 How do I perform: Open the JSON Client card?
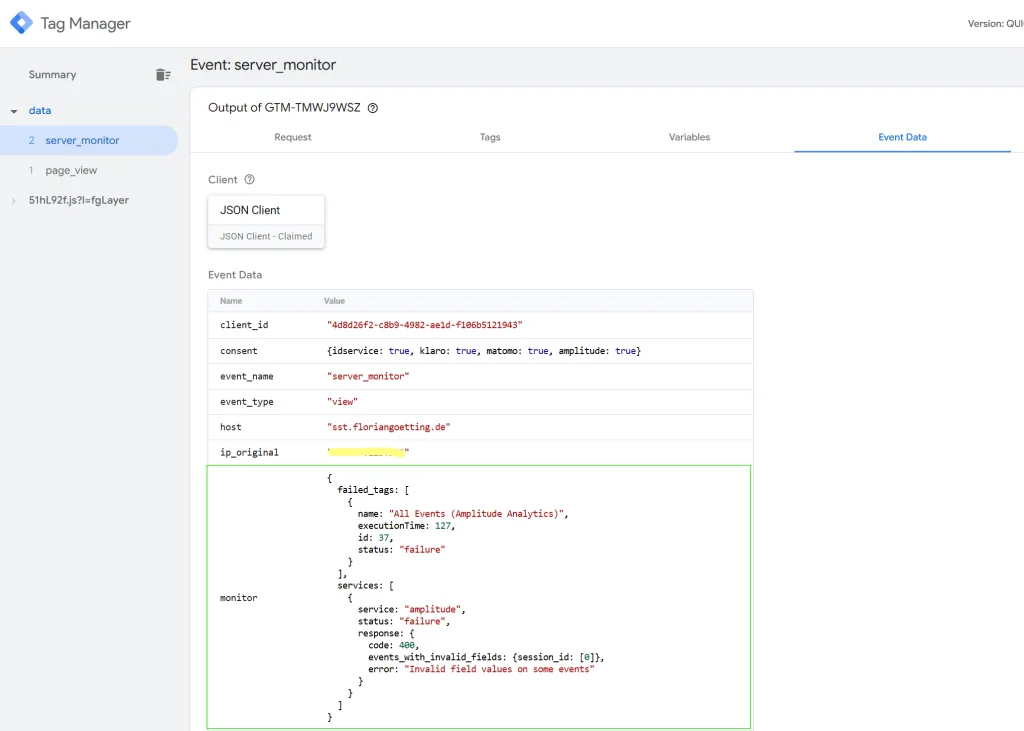[x=266, y=221]
